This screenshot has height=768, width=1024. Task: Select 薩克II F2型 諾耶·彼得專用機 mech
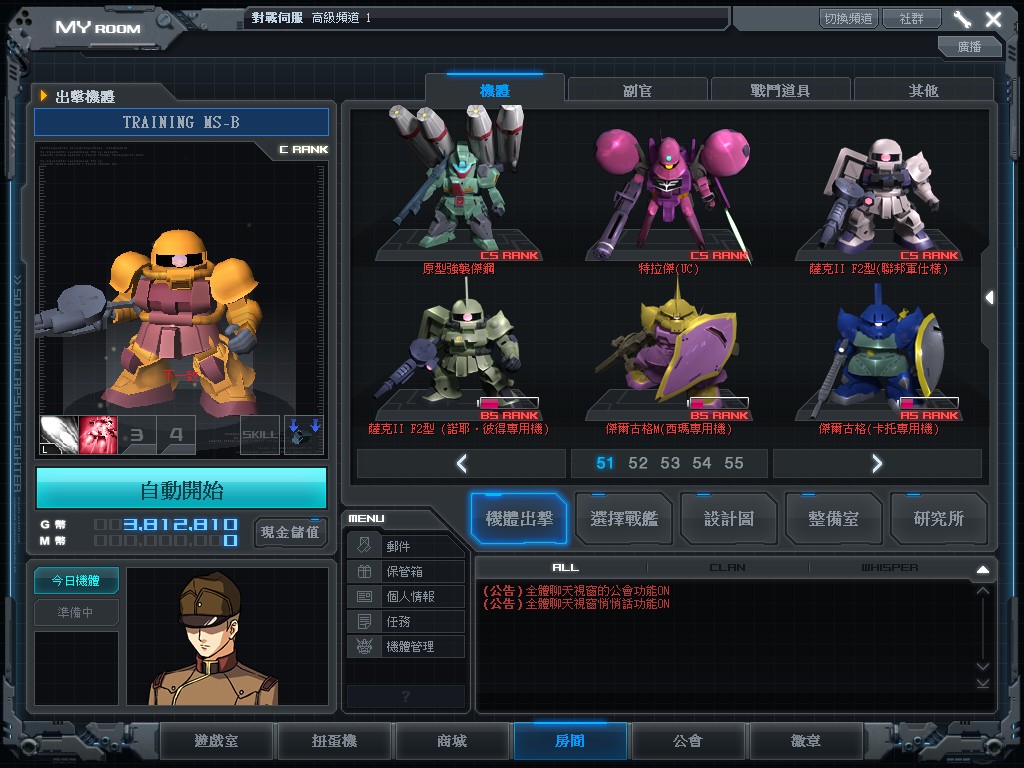[458, 356]
